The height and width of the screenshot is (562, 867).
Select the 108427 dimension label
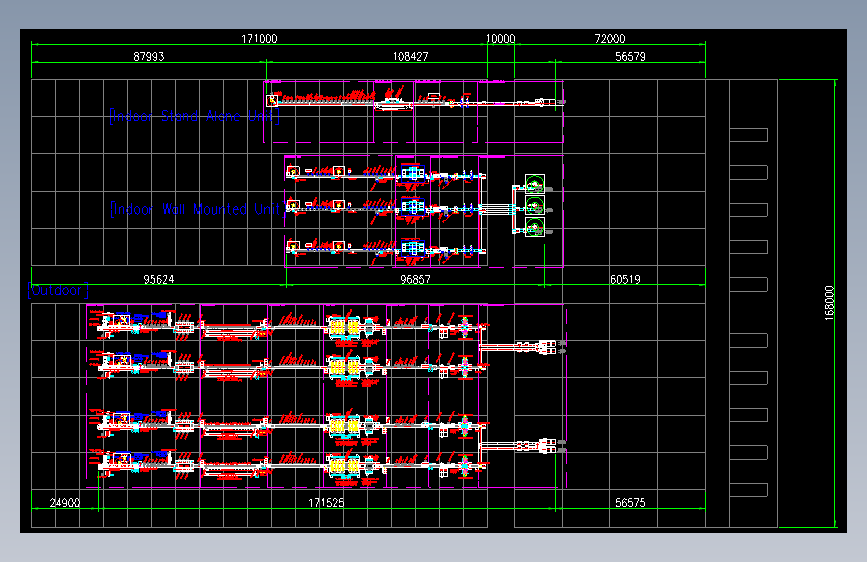pos(410,56)
